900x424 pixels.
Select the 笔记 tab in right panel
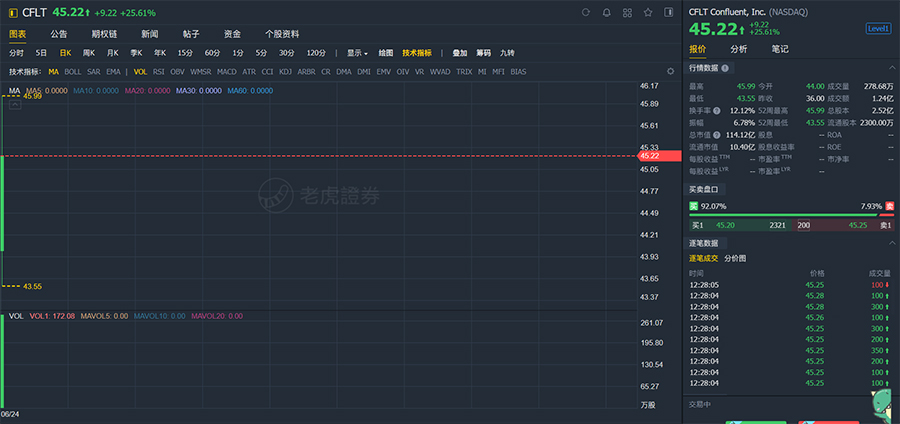tap(780, 49)
